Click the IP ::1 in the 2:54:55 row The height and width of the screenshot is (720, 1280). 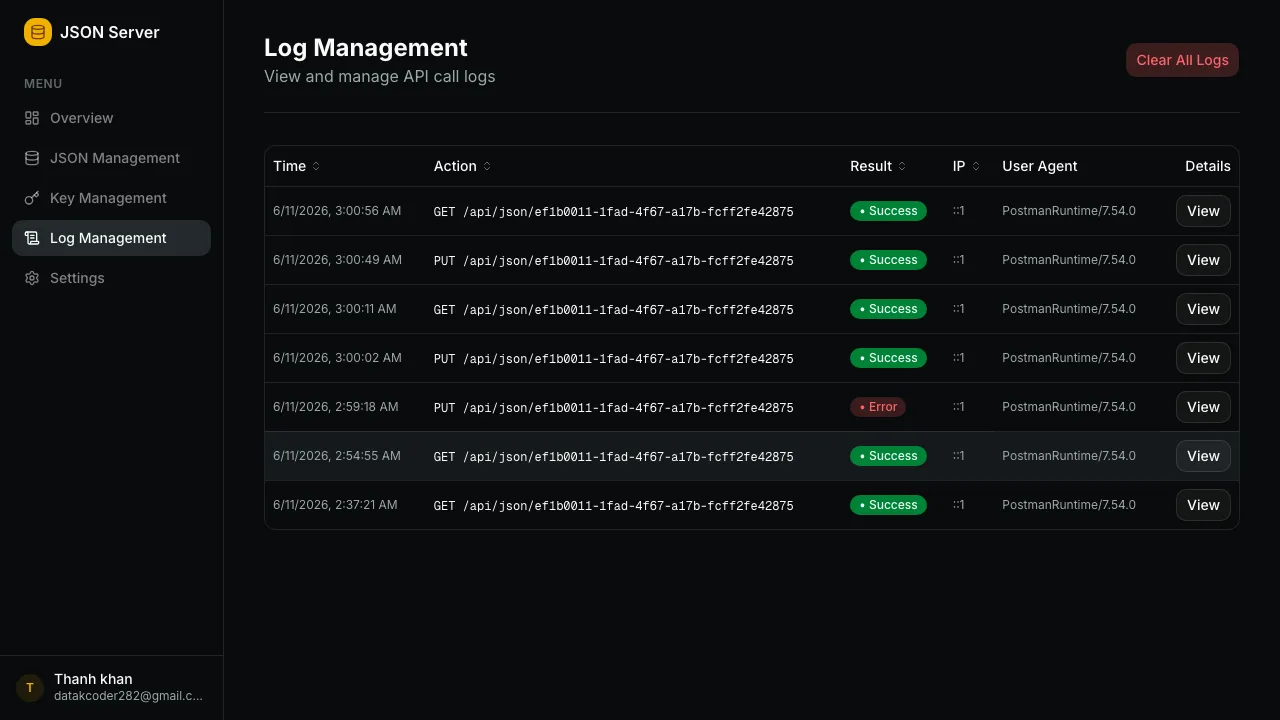click(x=958, y=456)
